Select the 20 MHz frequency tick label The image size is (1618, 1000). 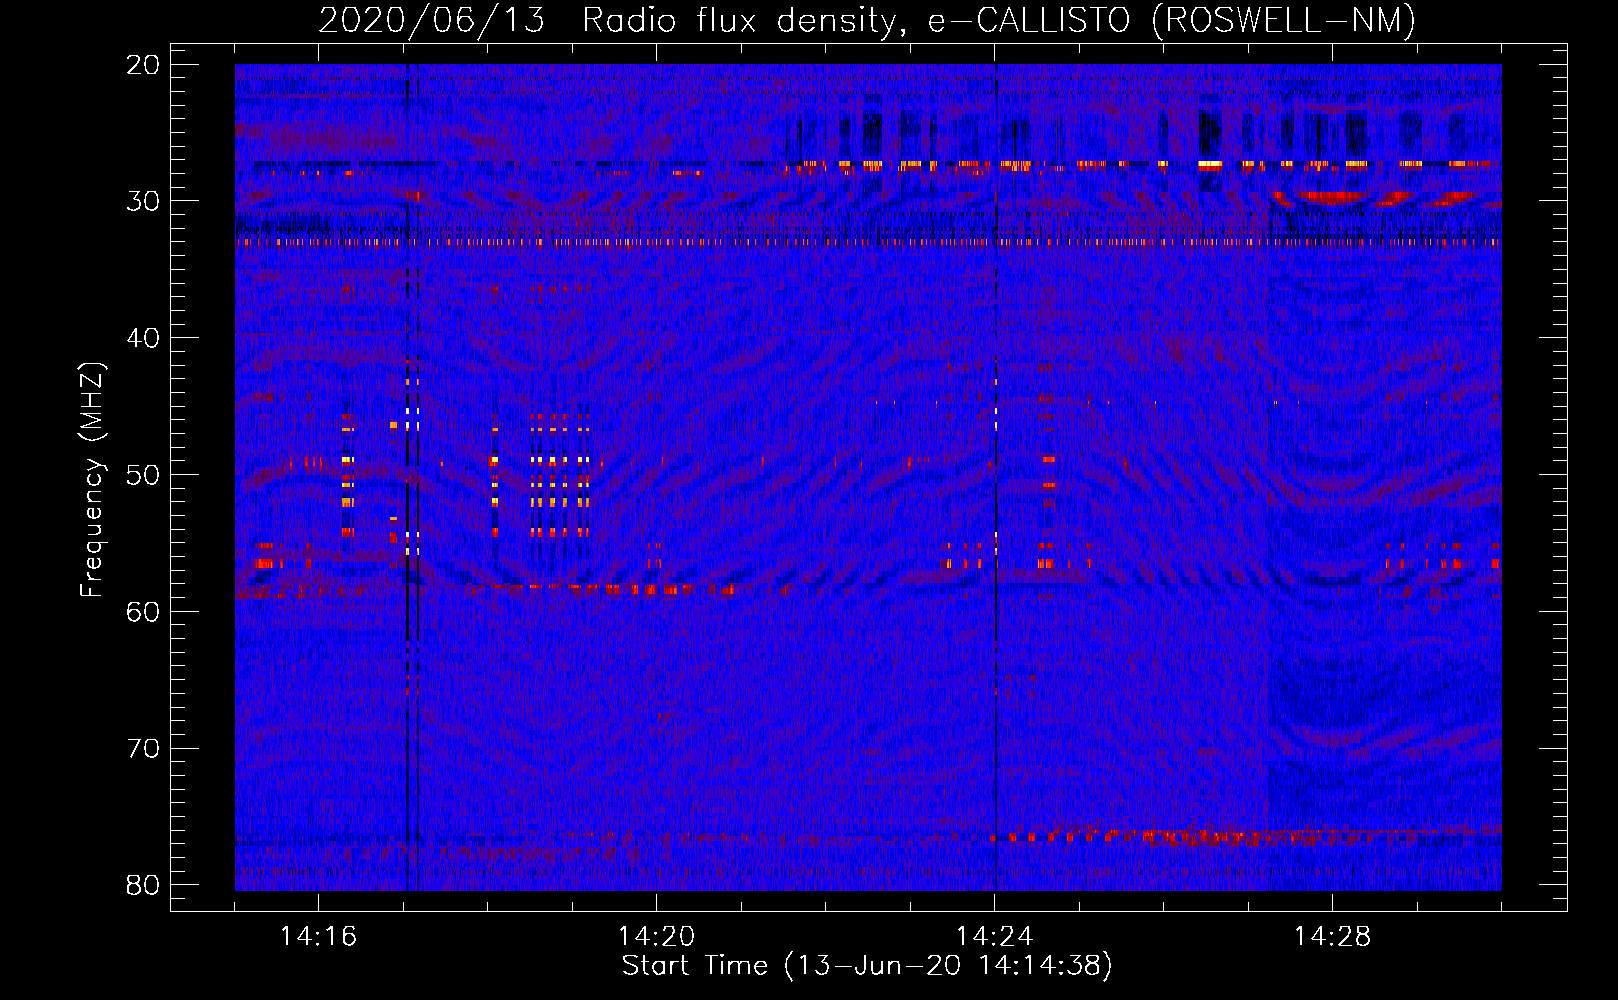coord(144,65)
